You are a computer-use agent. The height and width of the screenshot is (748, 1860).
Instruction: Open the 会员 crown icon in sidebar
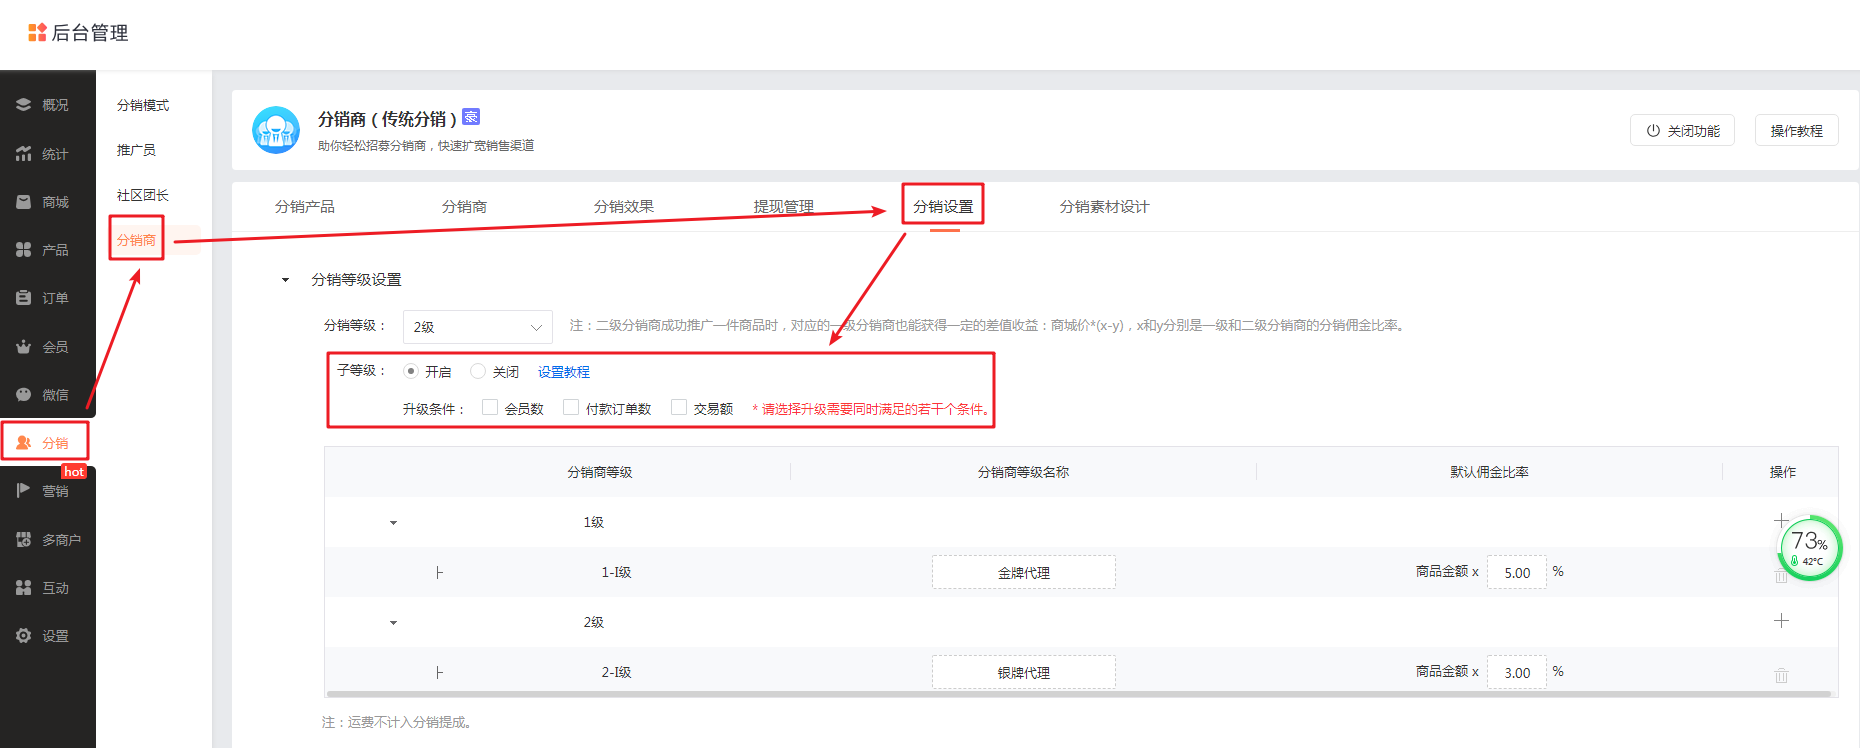[24, 347]
